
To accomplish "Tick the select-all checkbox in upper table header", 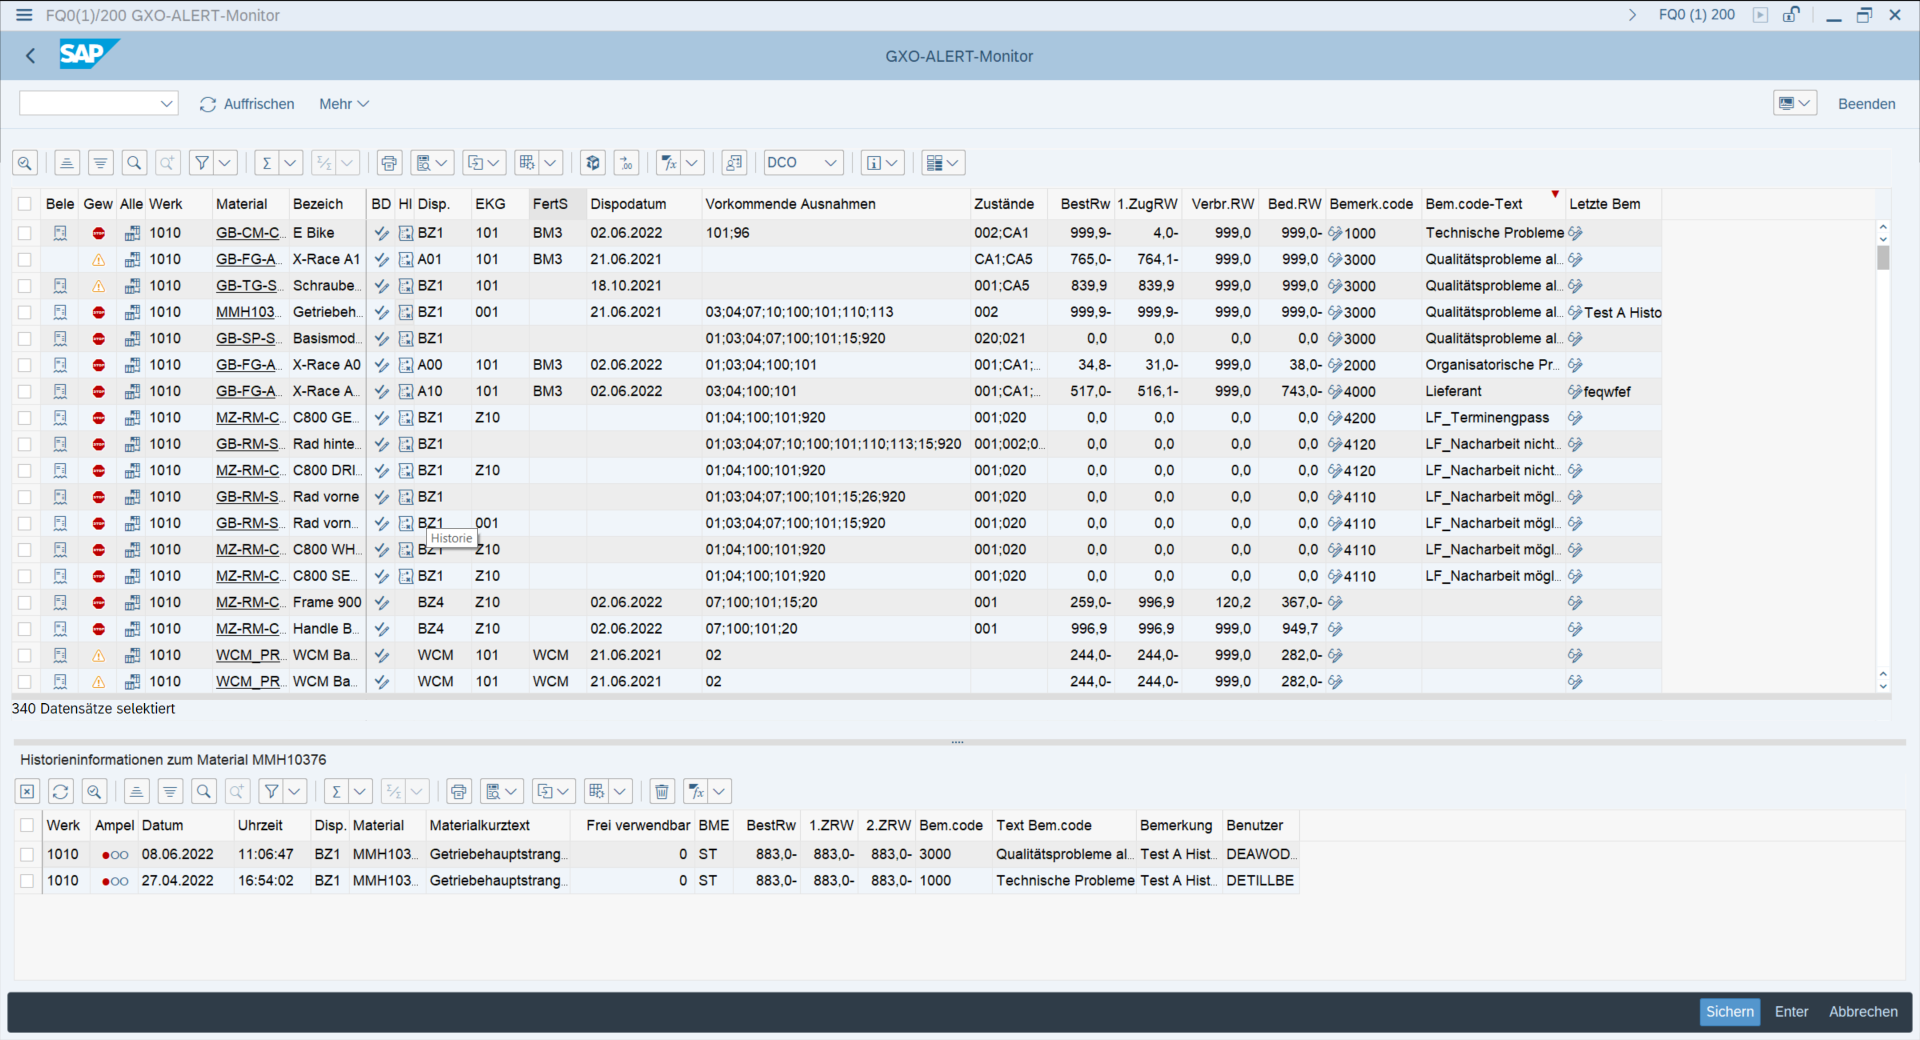I will pyautogui.click(x=25, y=204).
